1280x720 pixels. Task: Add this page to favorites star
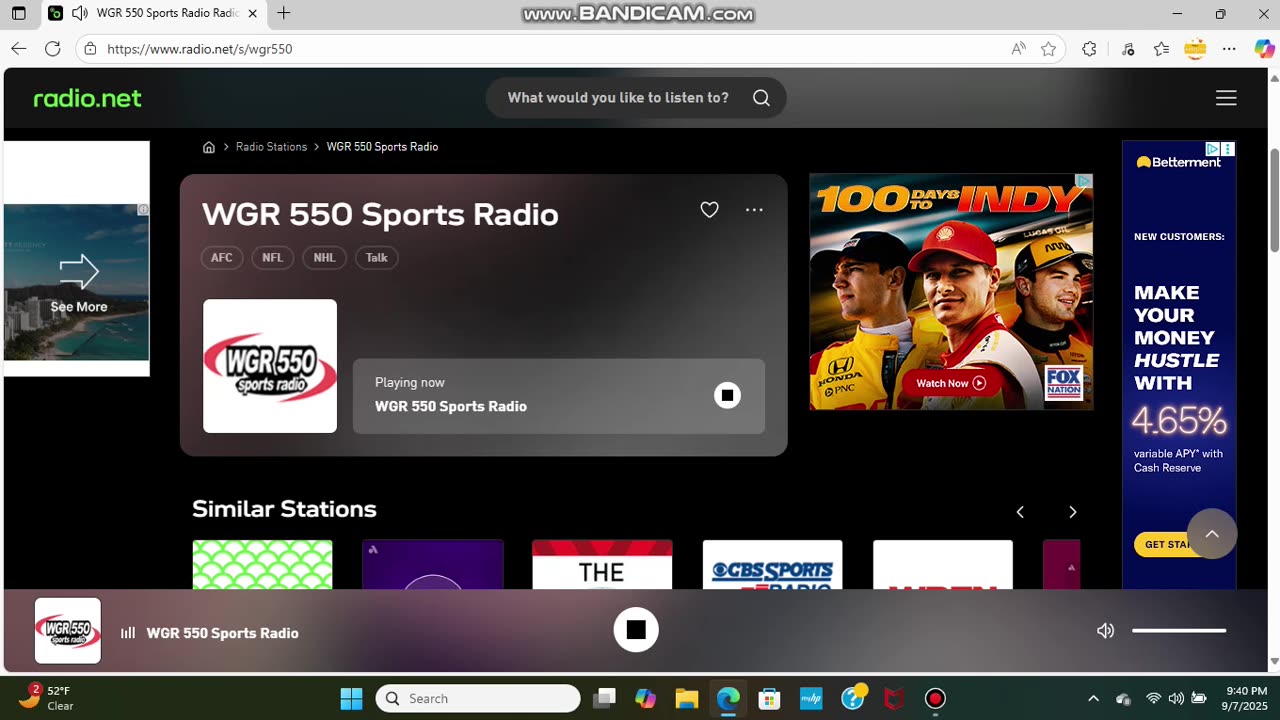1048,48
